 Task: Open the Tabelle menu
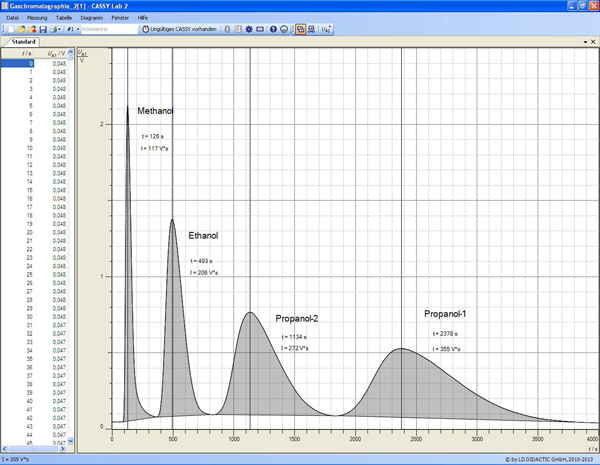pos(63,18)
